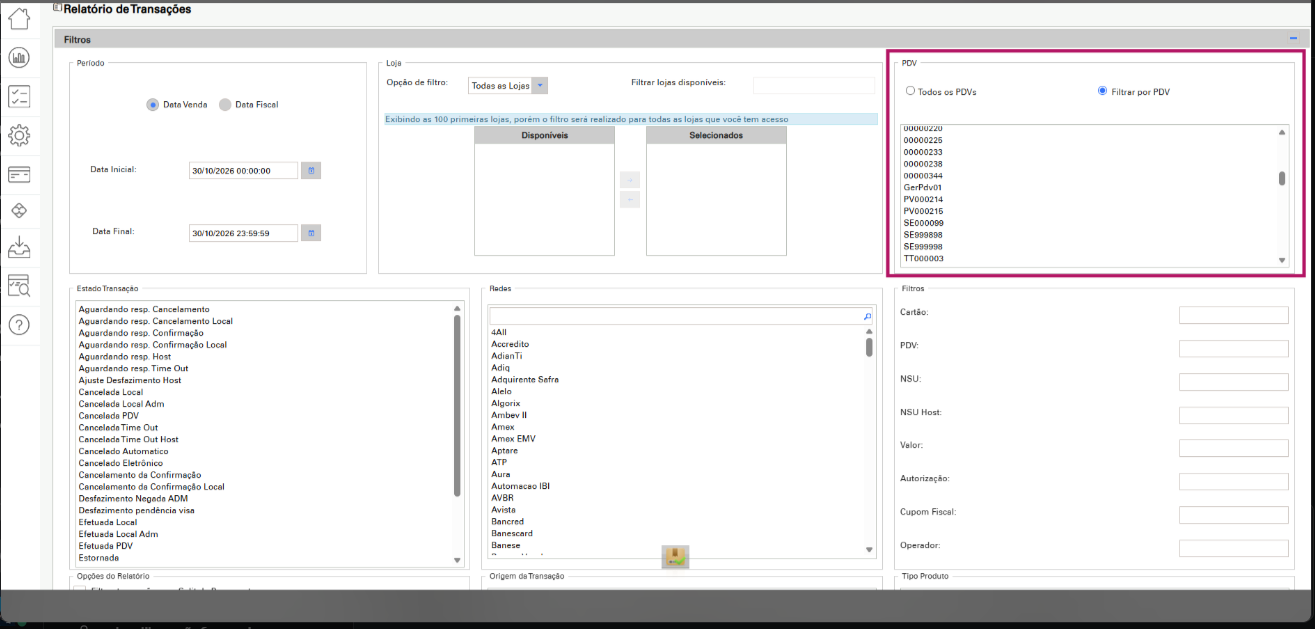Select PV000214 in the PDV list
Viewport: 1315px width, 629px height.
(x=923, y=199)
